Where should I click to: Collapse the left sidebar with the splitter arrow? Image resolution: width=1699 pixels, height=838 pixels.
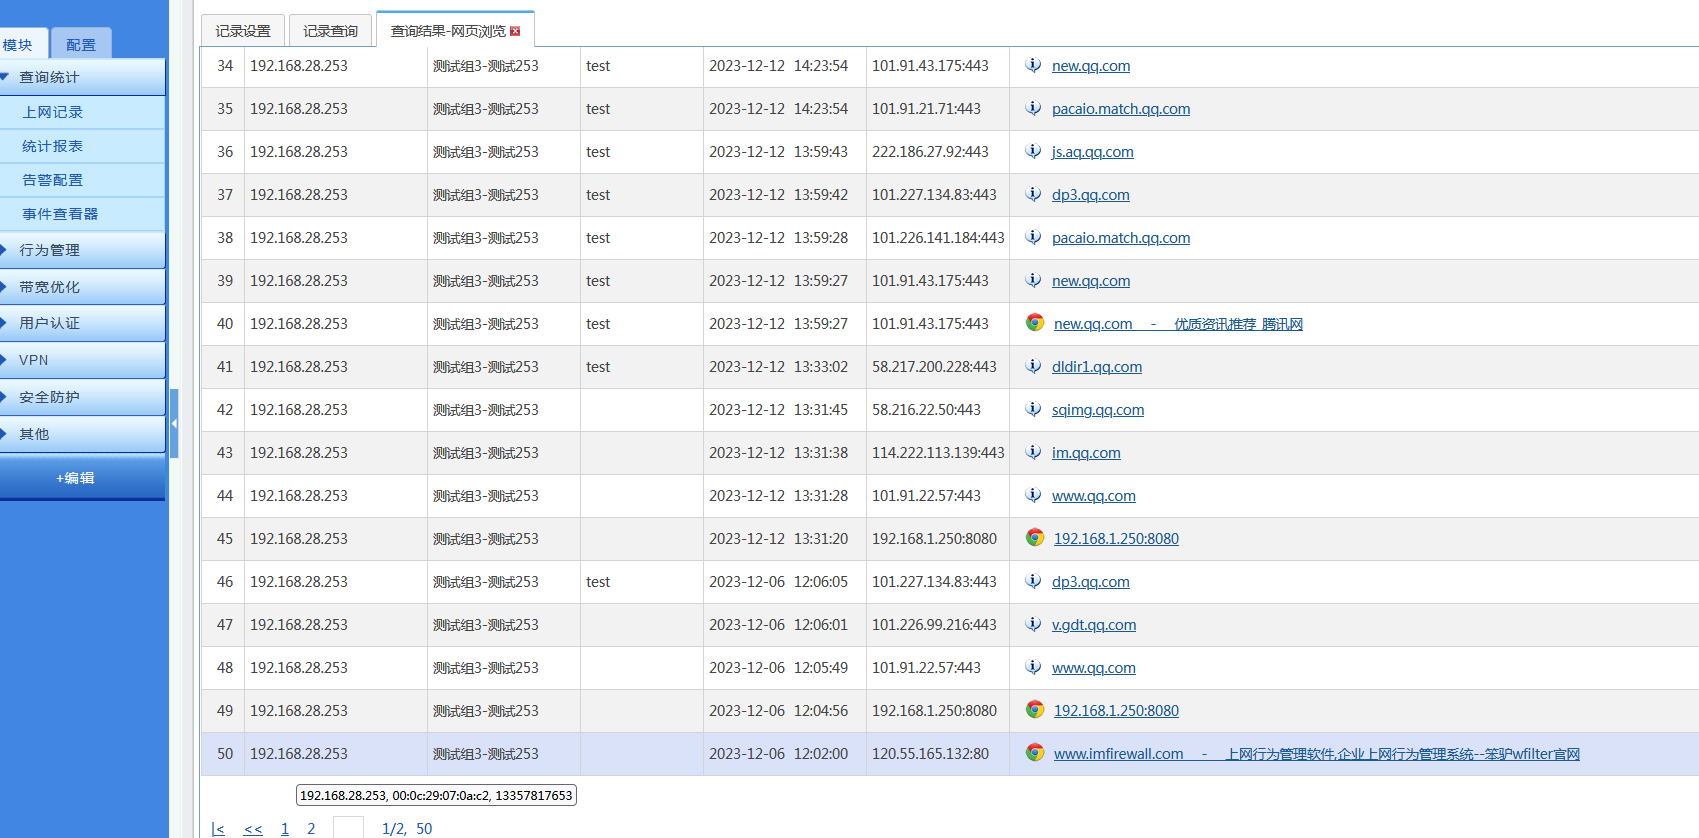tap(174, 424)
